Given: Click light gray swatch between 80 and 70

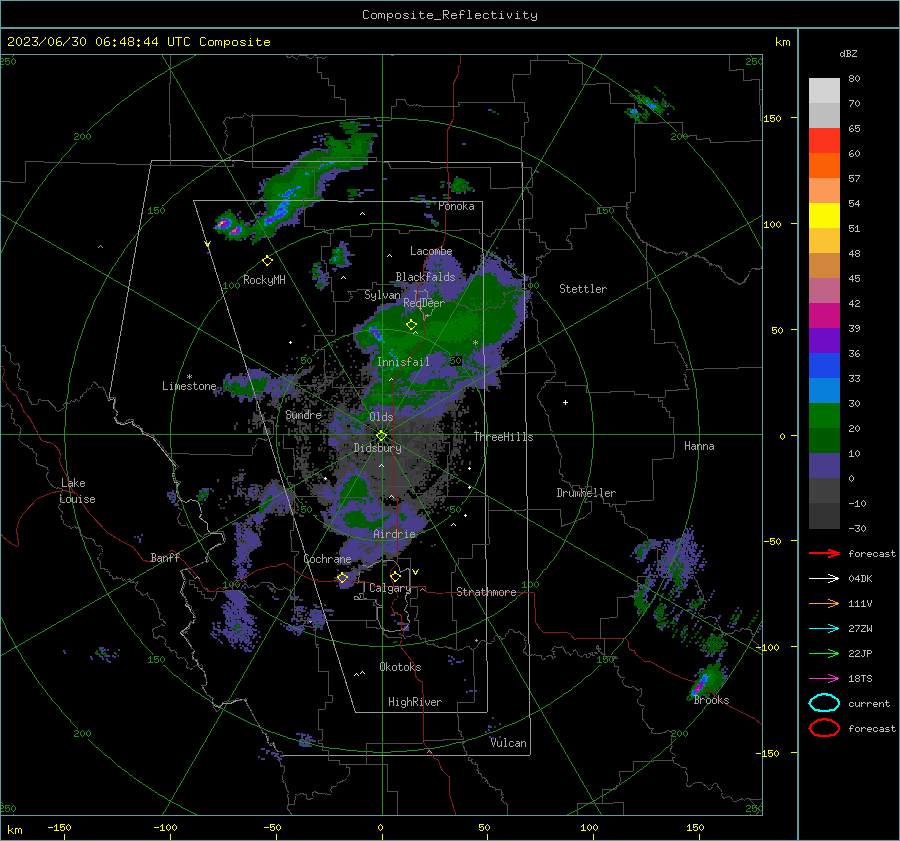Looking at the screenshot, I should coord(824,90).
